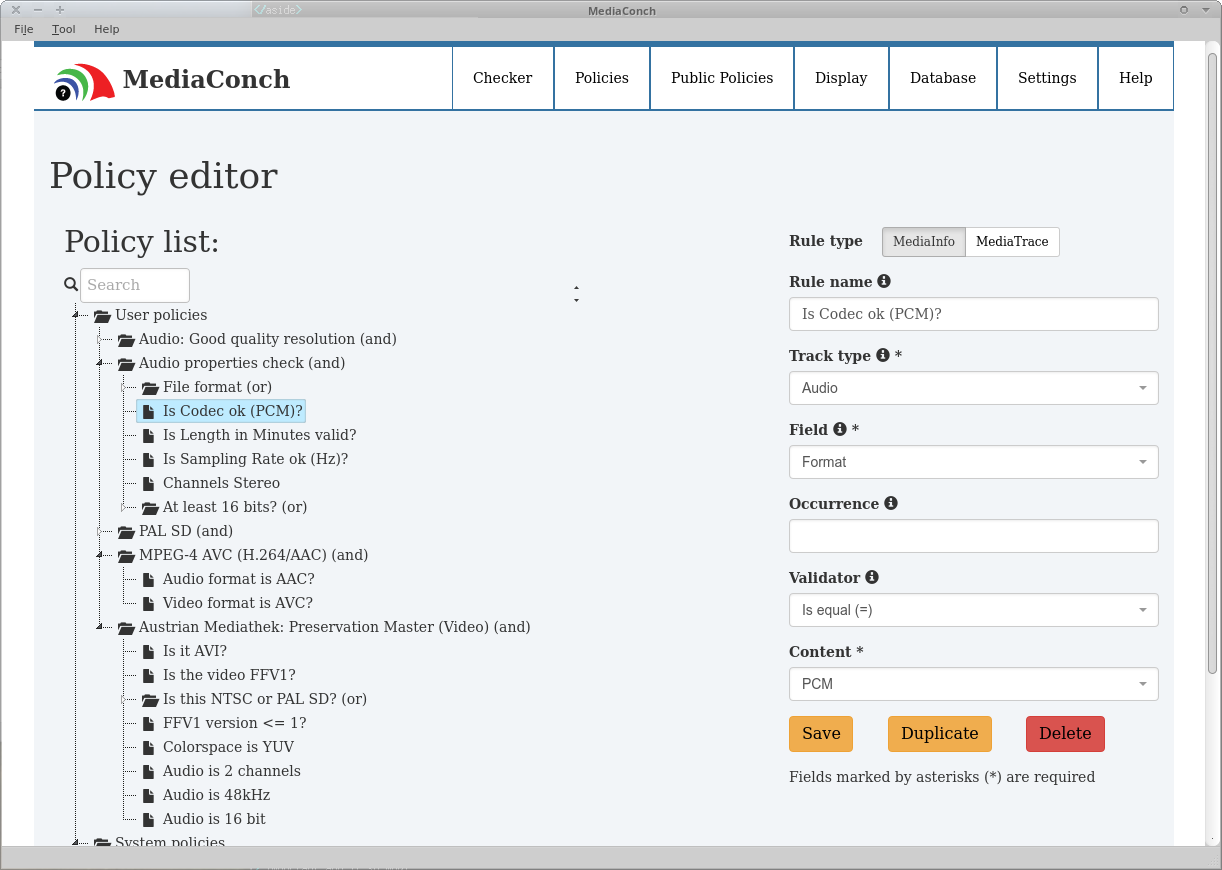1222x870 pixels.
Task: Click the Field info icon
Action: click(840, 430)
